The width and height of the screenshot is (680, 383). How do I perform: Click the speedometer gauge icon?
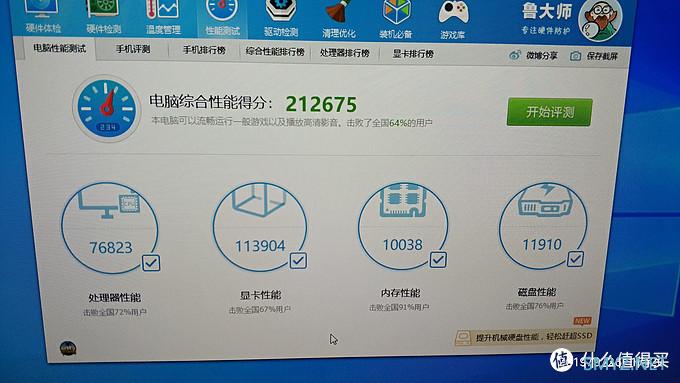click(106, 108)
